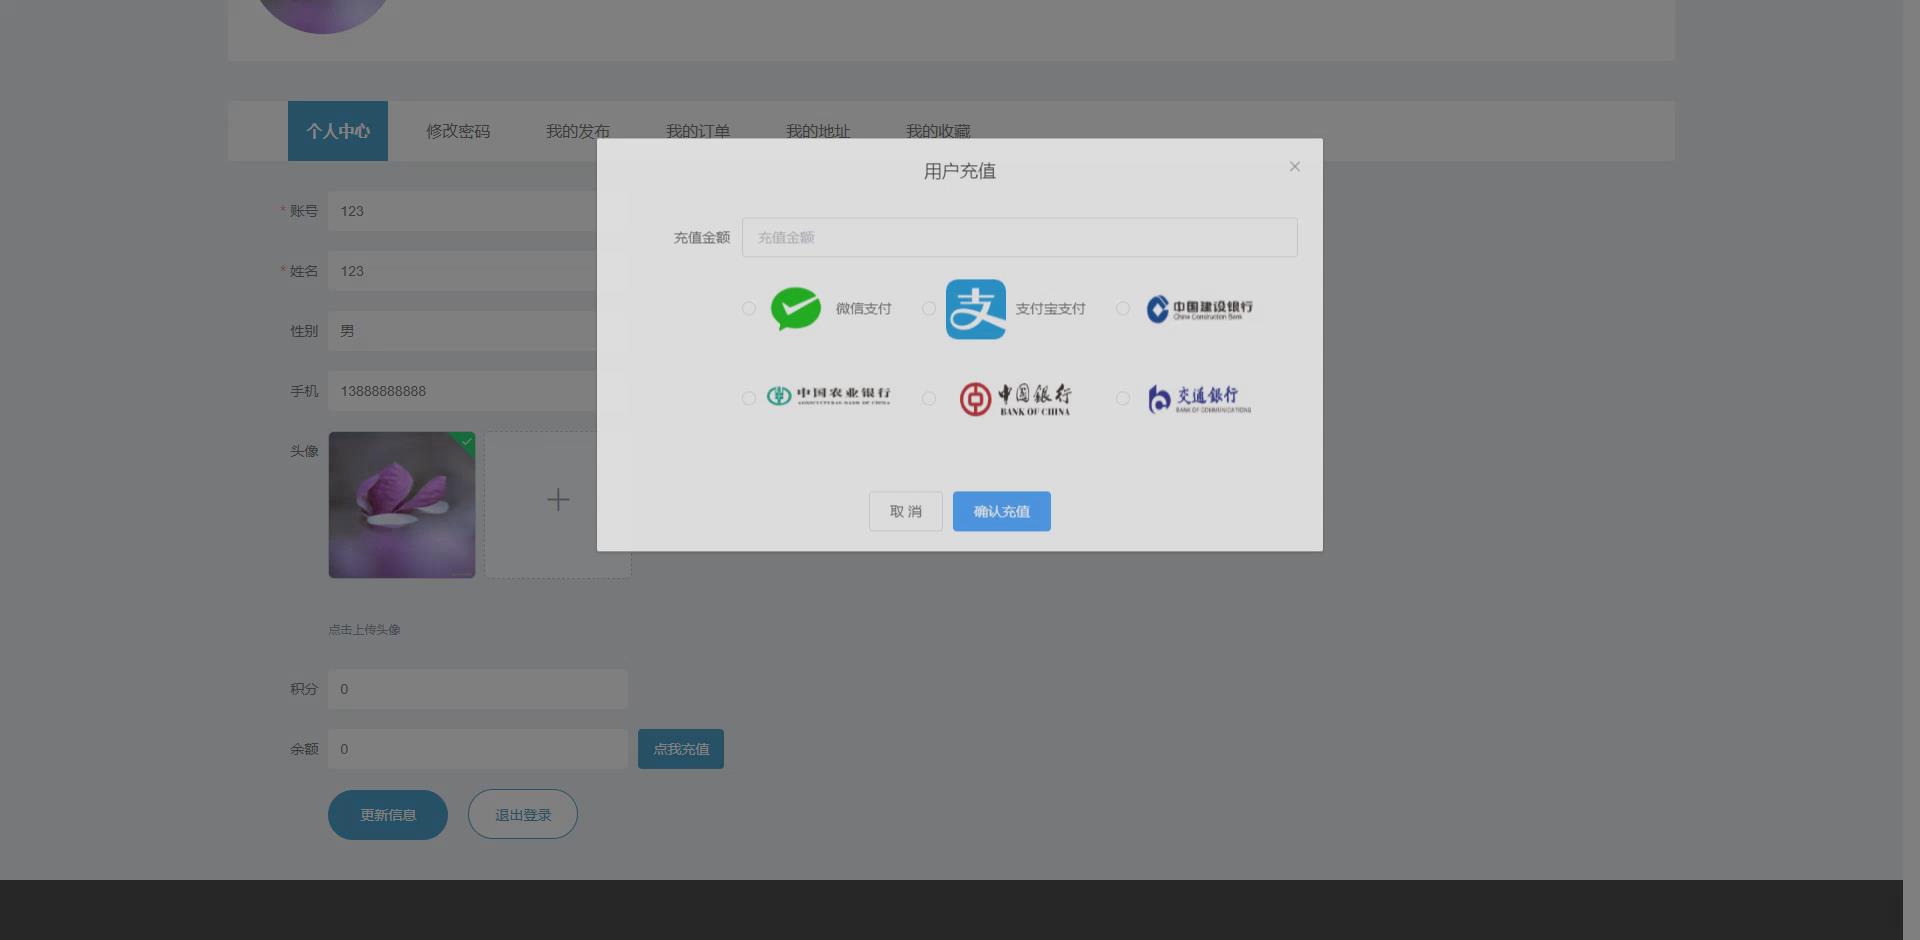Select the 交通银行 radio button

[x=1123, y=399]
